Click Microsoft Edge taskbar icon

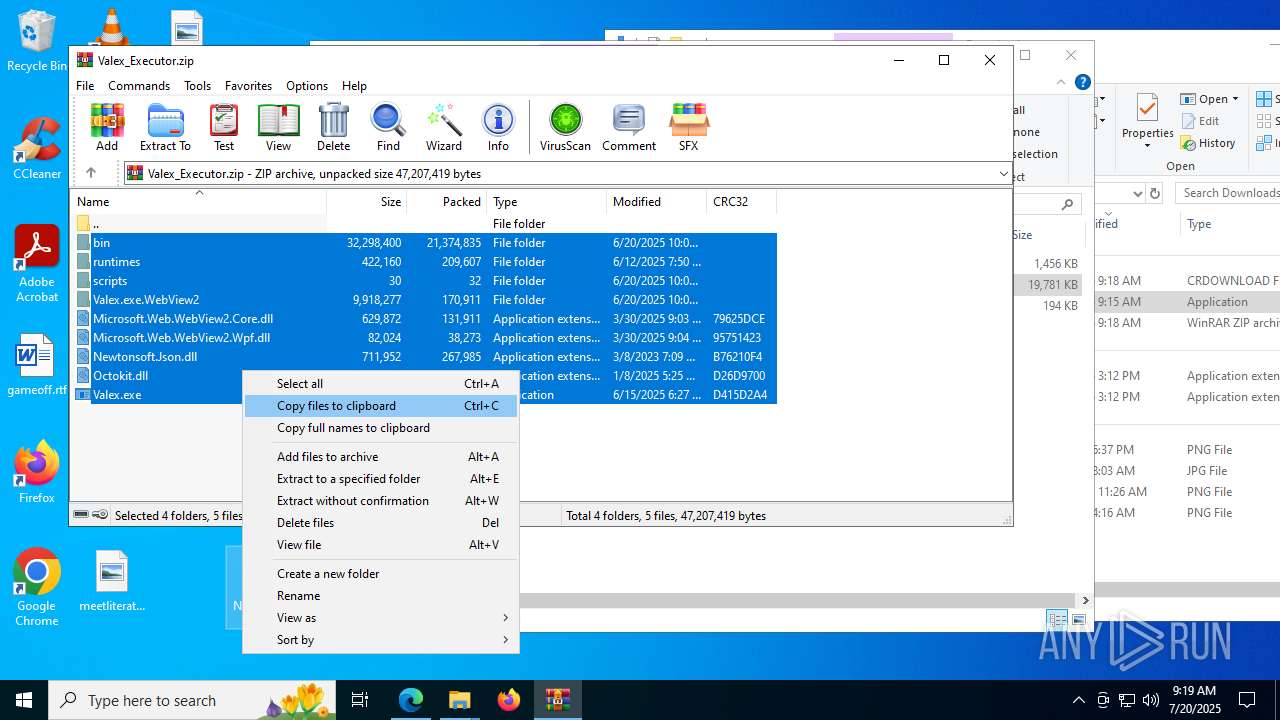pyautogui.click(x=411, y=700)
